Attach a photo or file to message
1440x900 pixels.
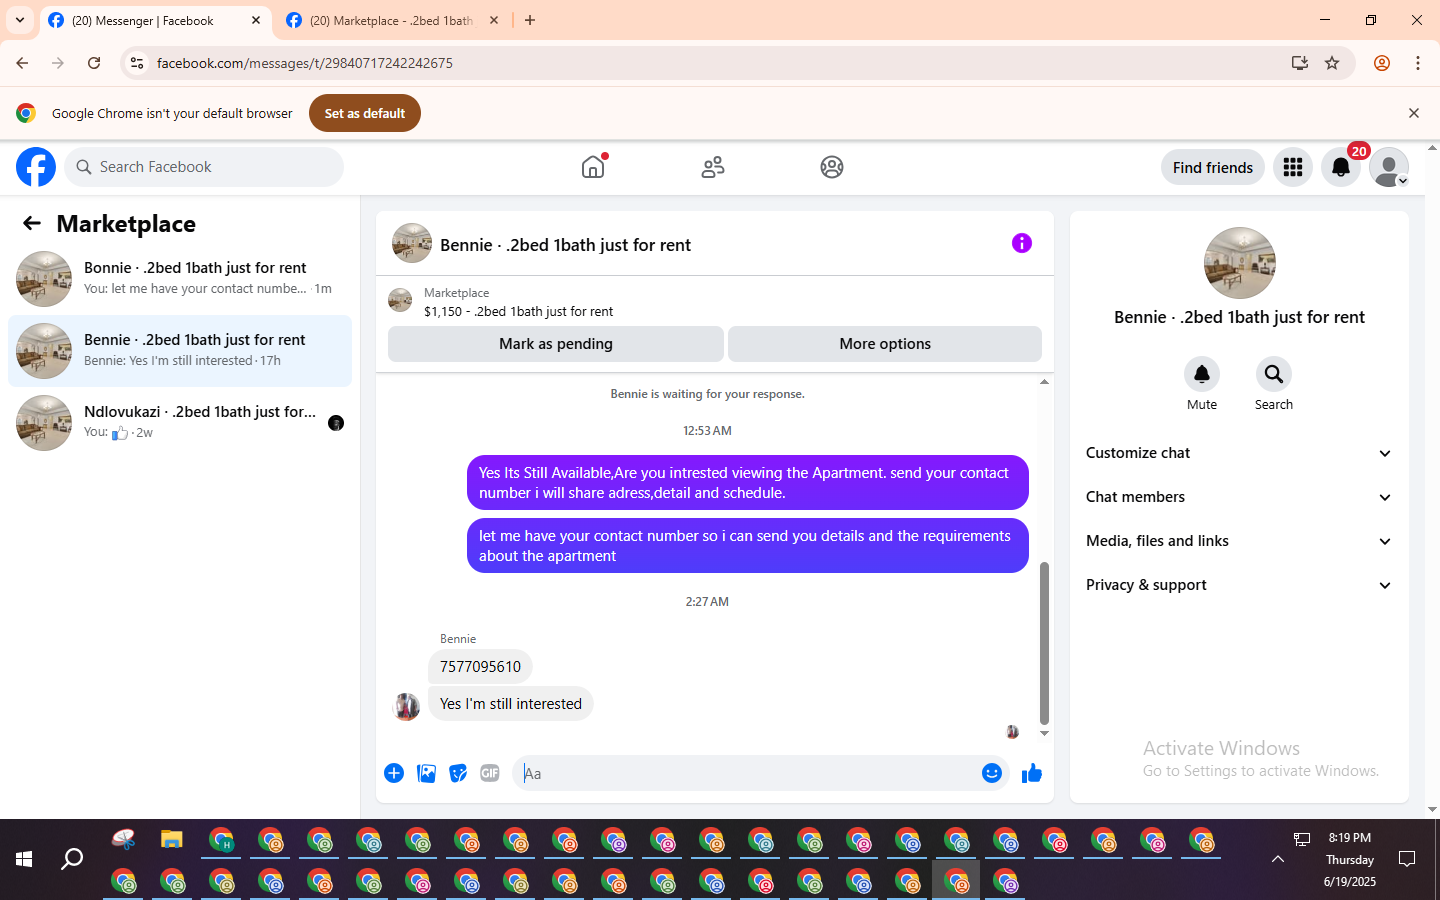(x=426, y=773)
